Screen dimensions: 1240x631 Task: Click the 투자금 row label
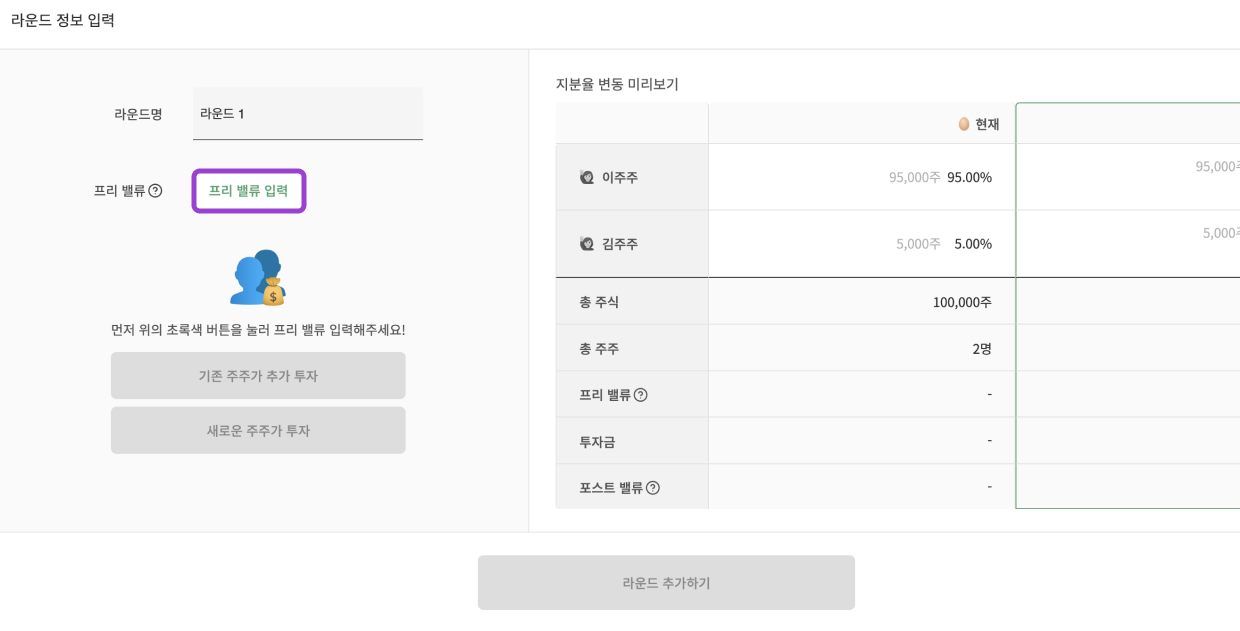pyautogui.click(x=597, y=441)
